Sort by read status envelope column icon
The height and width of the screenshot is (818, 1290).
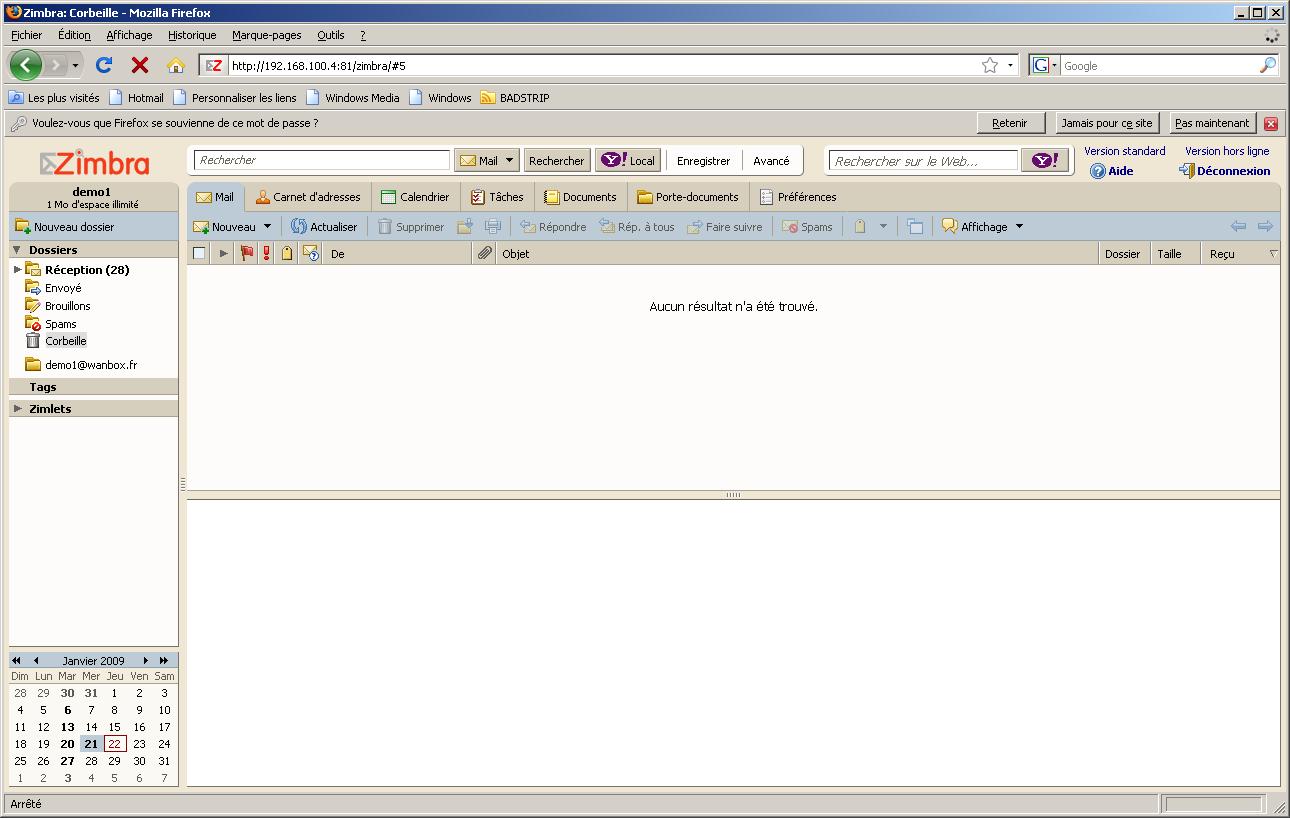click(311, 254)
